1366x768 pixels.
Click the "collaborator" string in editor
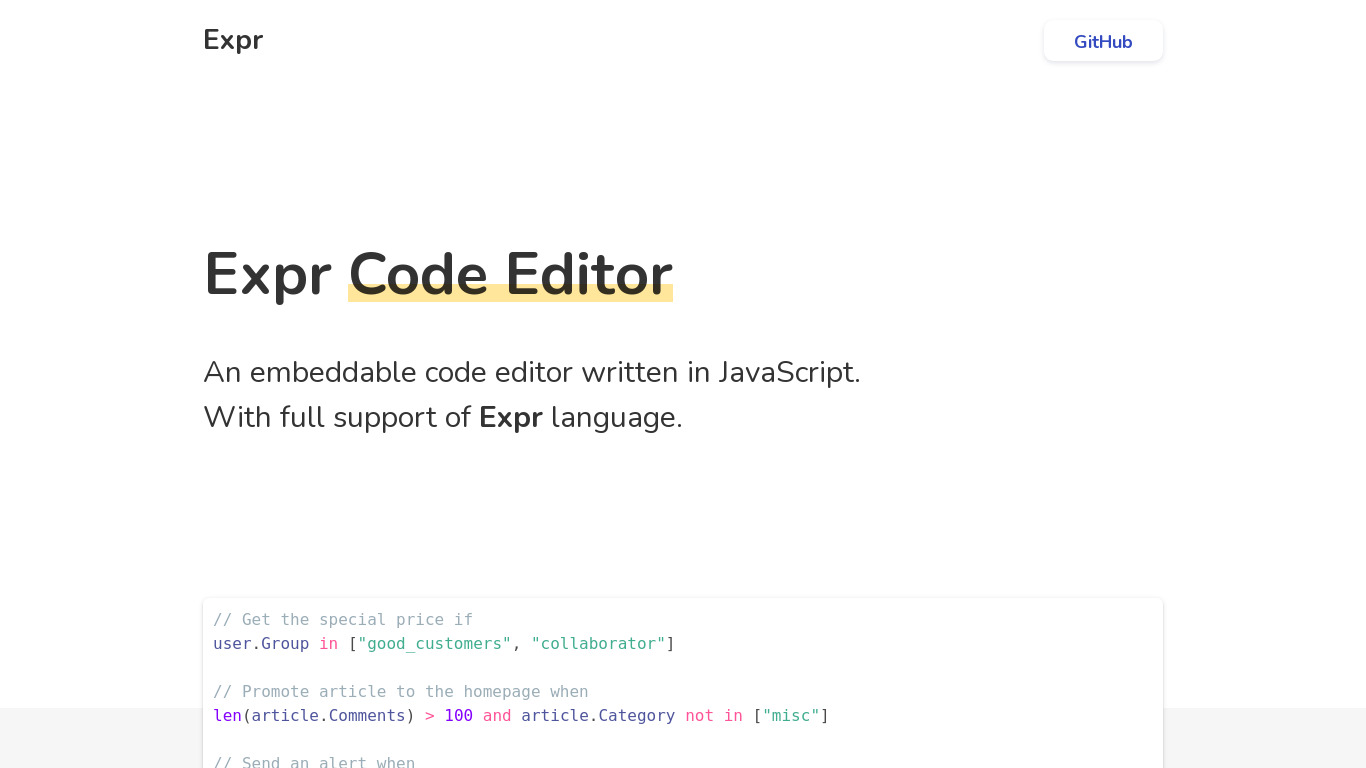click(x=598, y=644)
